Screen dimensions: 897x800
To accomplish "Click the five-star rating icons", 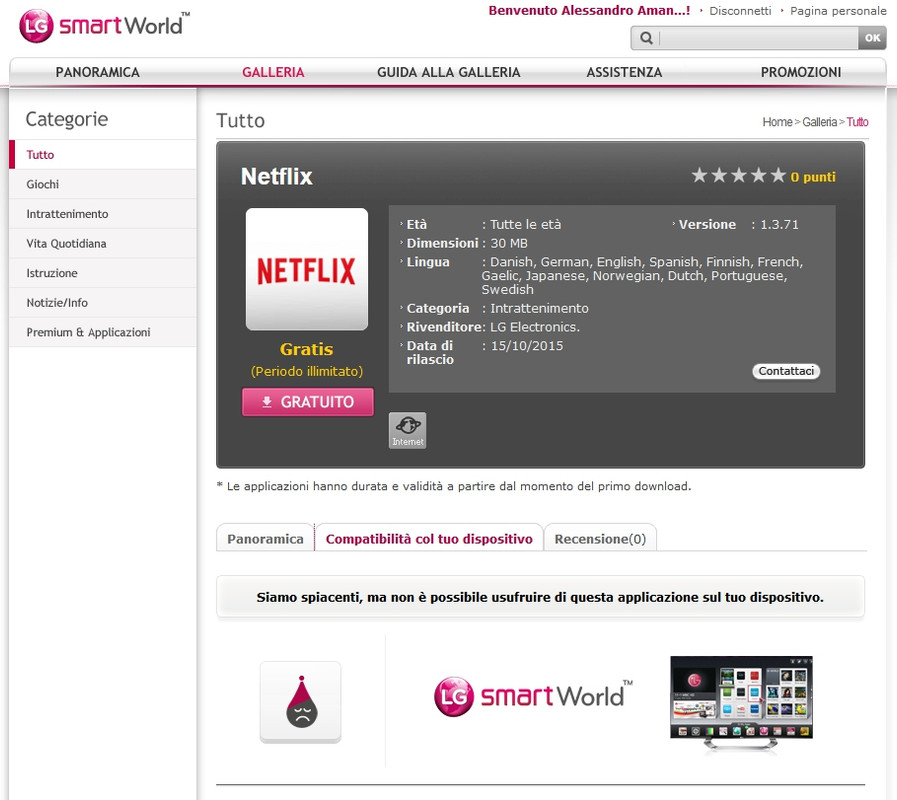I will pos(739,176).
